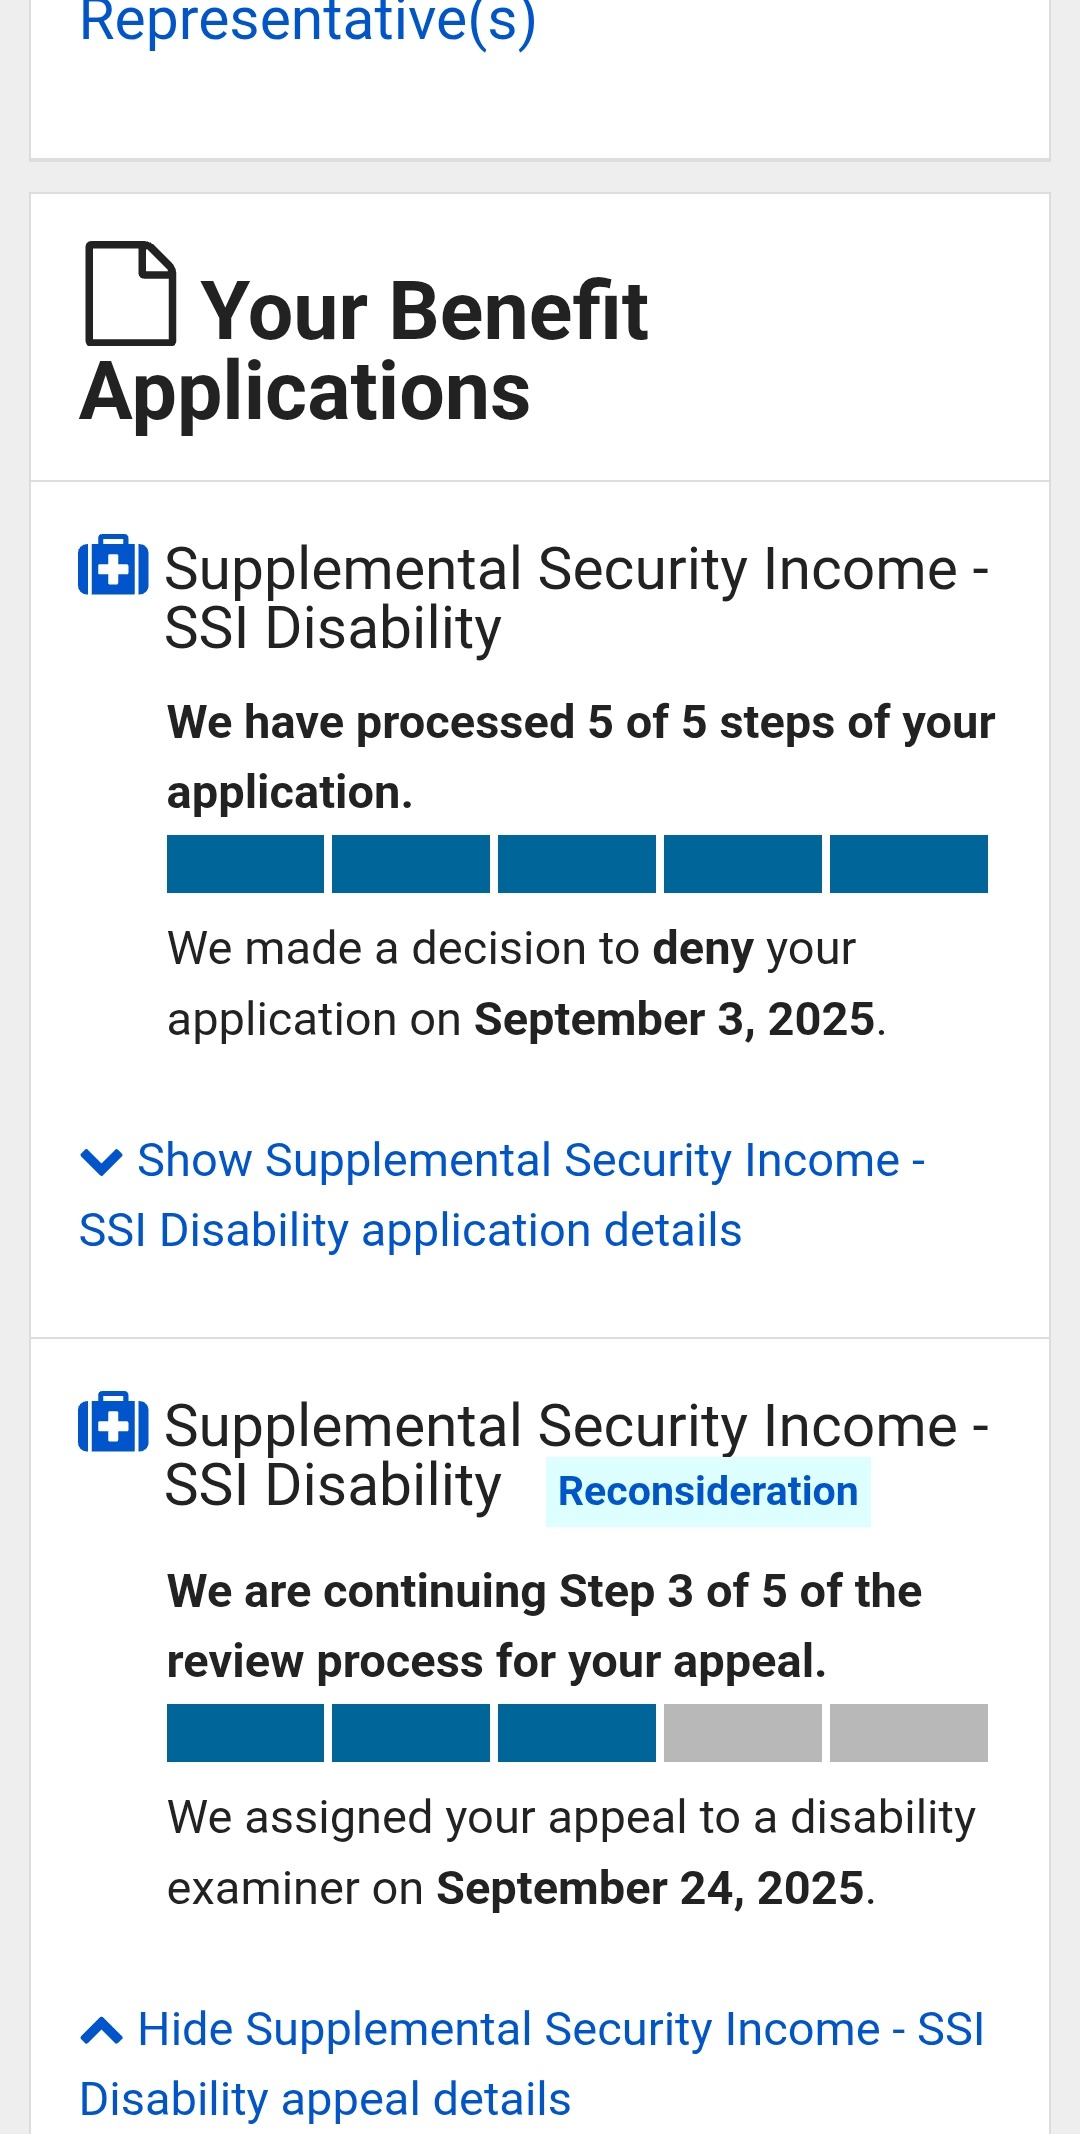Click the third blue segment of appeal progress
The width and height of the screenshot is (1080, 2134).
(x=576, y=1733)
